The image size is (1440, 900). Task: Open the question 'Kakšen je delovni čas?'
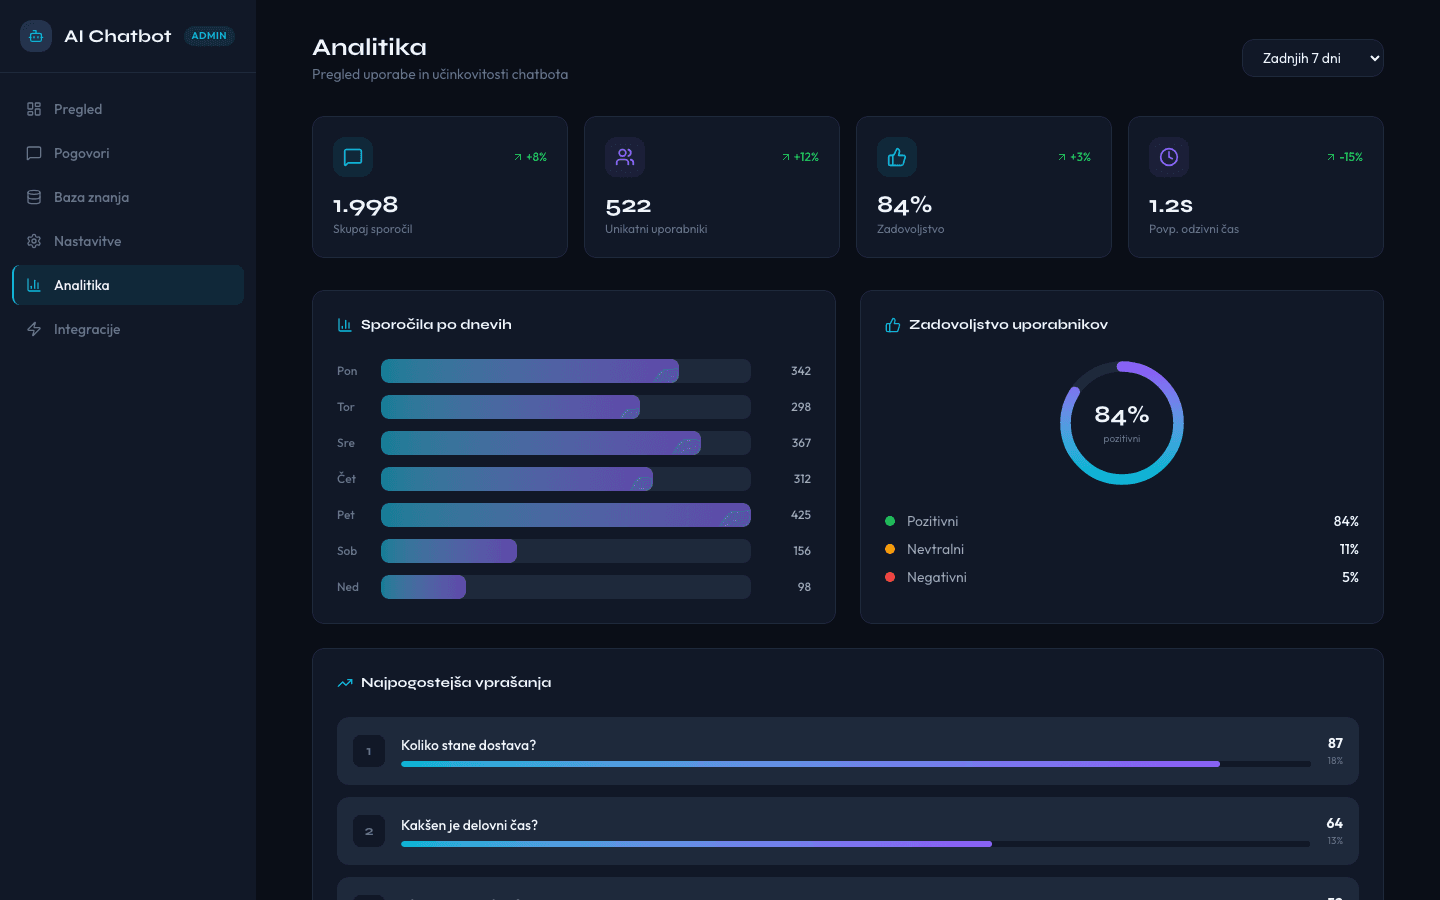848,831
